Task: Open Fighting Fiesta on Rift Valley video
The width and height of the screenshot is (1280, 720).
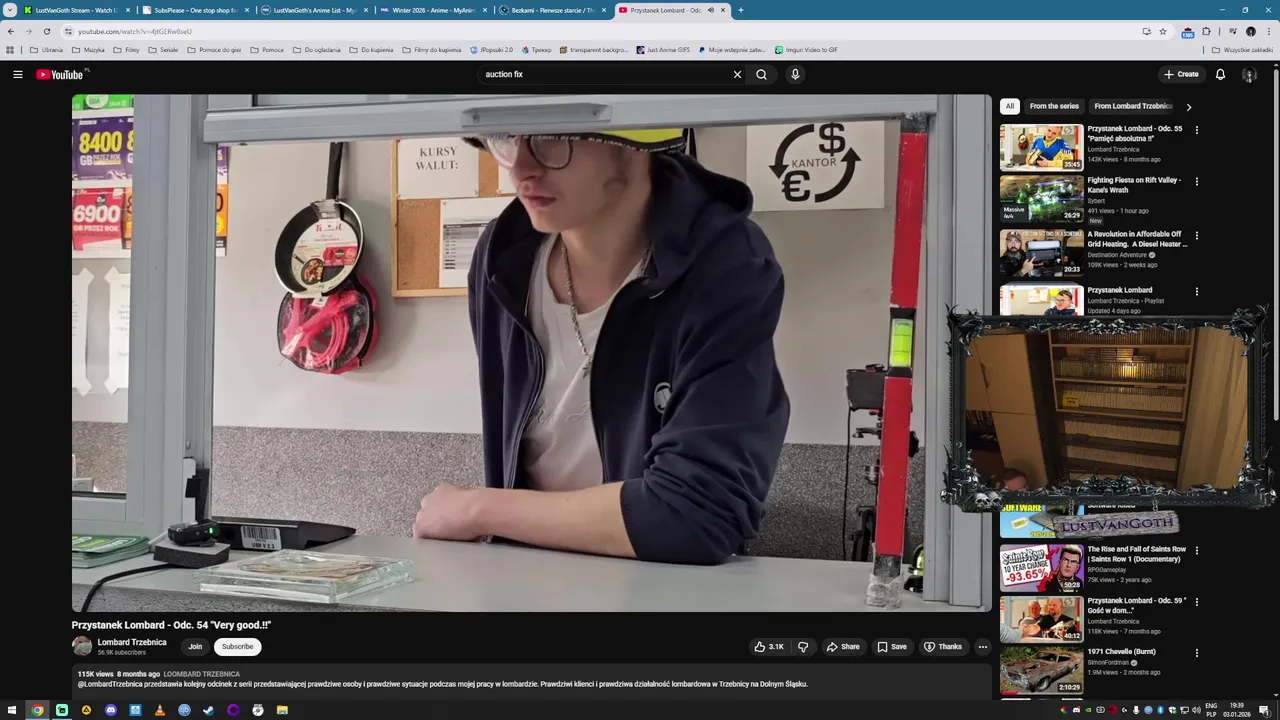Action: point(1041,199)
